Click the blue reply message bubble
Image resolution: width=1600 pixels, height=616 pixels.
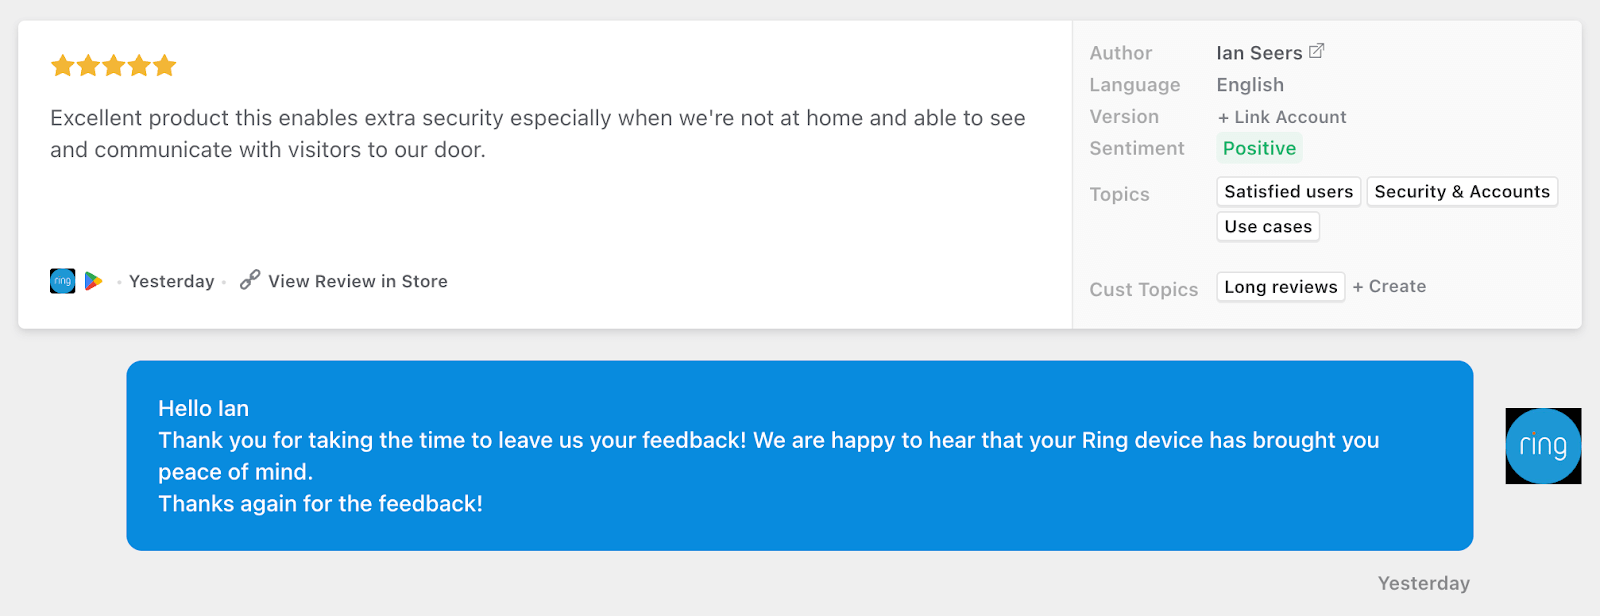(x=799, y=456)
